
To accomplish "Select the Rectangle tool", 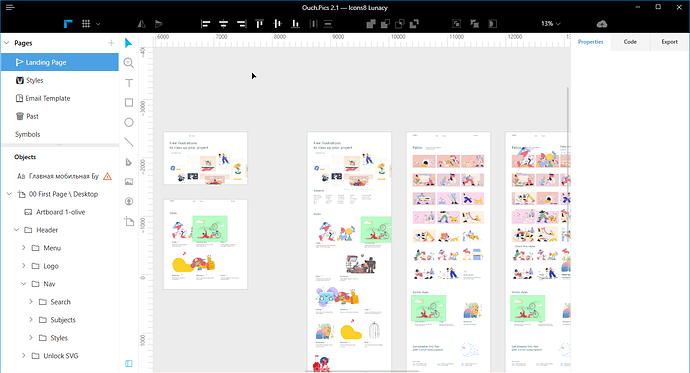I will 128,102.
